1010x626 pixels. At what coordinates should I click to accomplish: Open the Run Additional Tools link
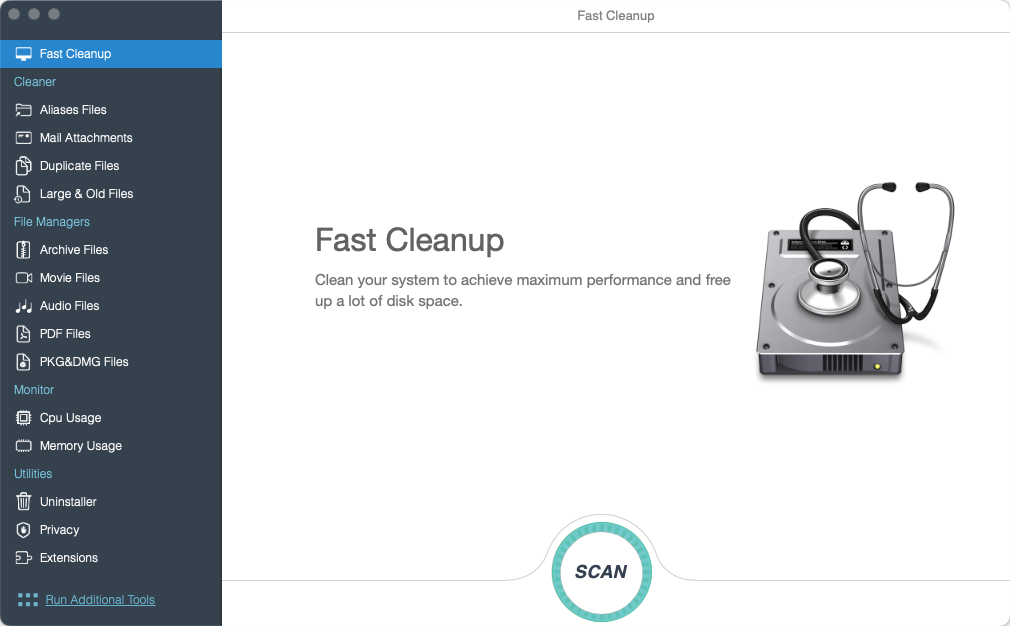point(100,600)
